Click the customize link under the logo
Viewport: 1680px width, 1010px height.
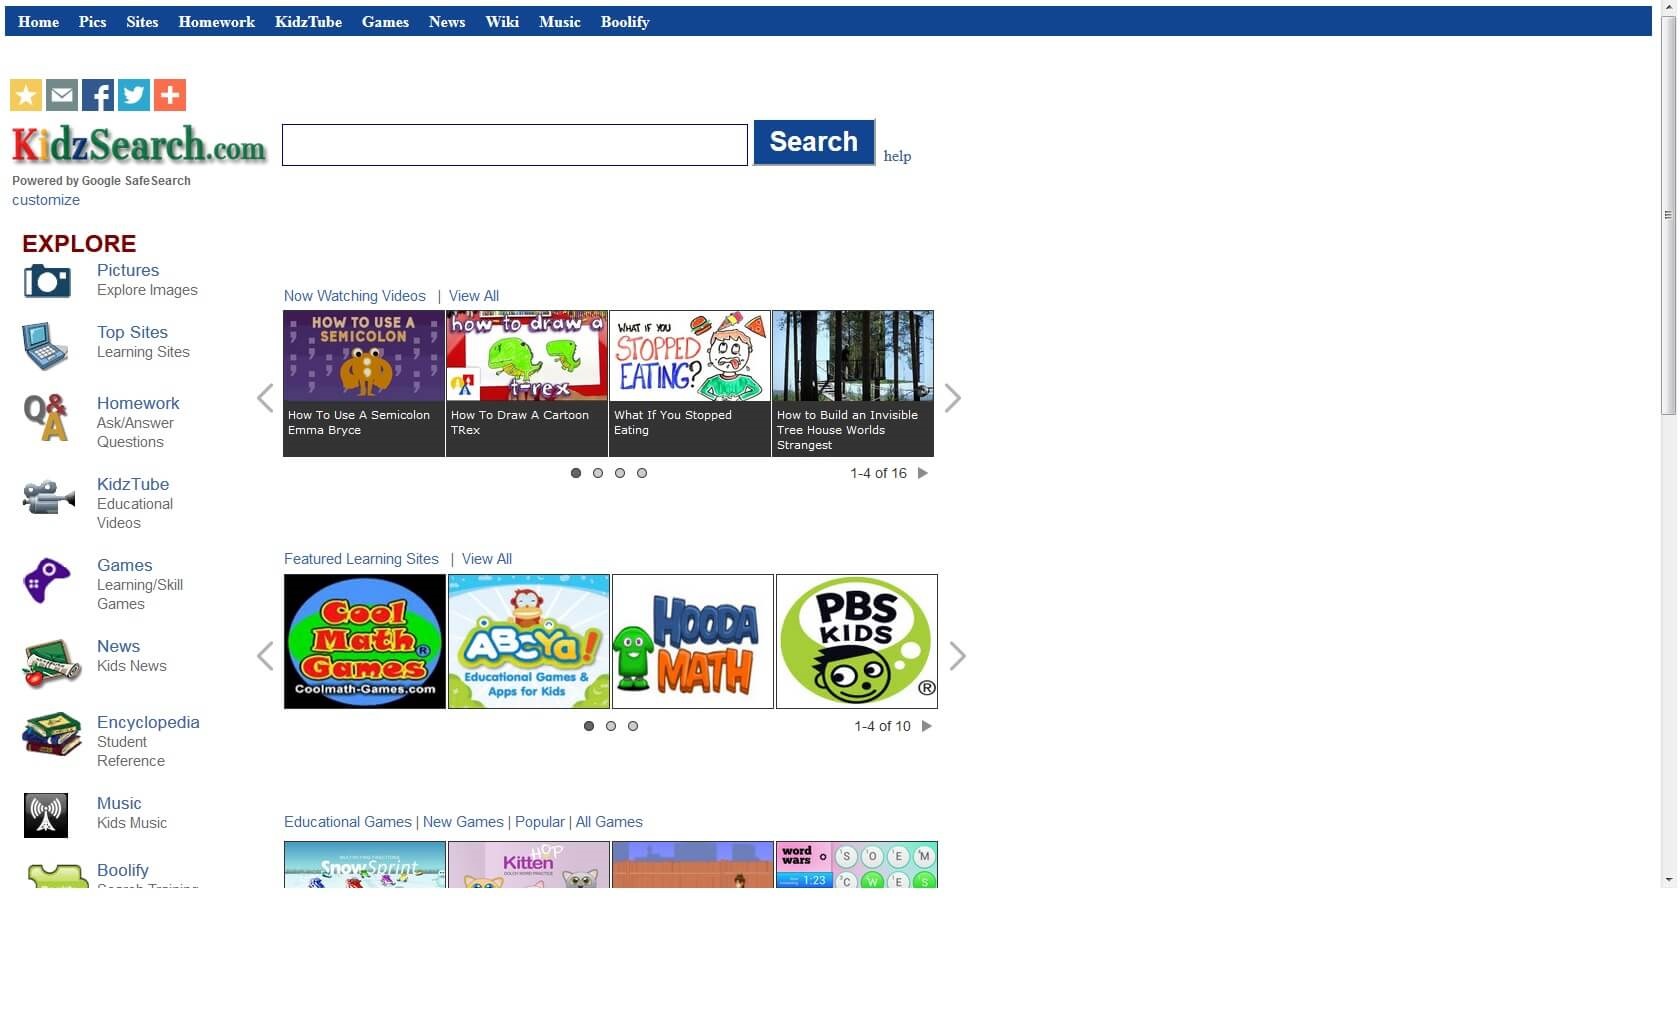[46, 200]
